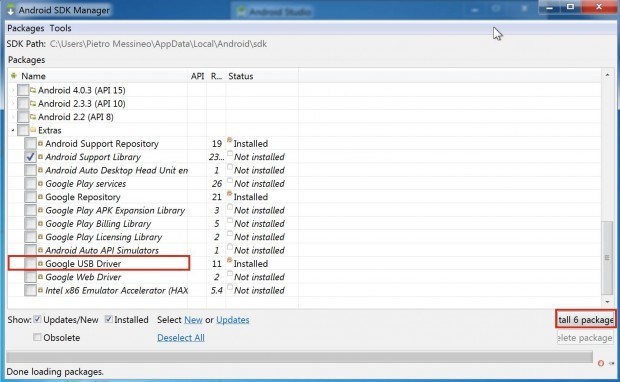Screen dimensions: 620x382
Task: Check the Android 4.0.3 (API 15) checkbox
Action: click(23, 90)
